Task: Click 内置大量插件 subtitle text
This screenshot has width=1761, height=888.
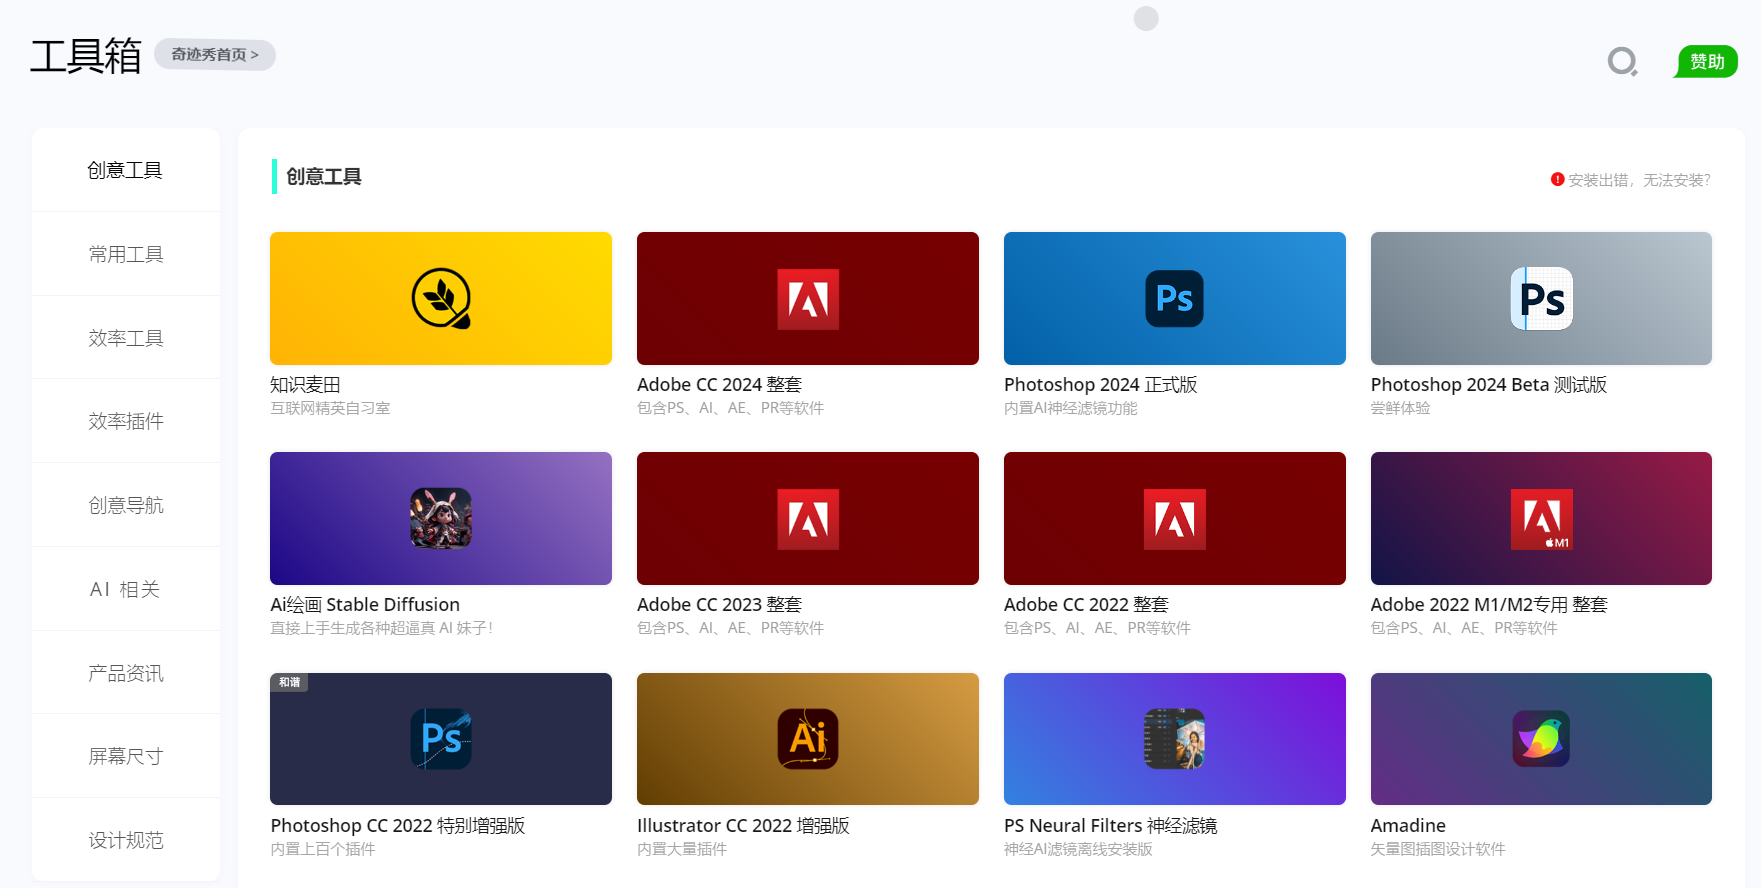Action: click(x=682, y=849)
